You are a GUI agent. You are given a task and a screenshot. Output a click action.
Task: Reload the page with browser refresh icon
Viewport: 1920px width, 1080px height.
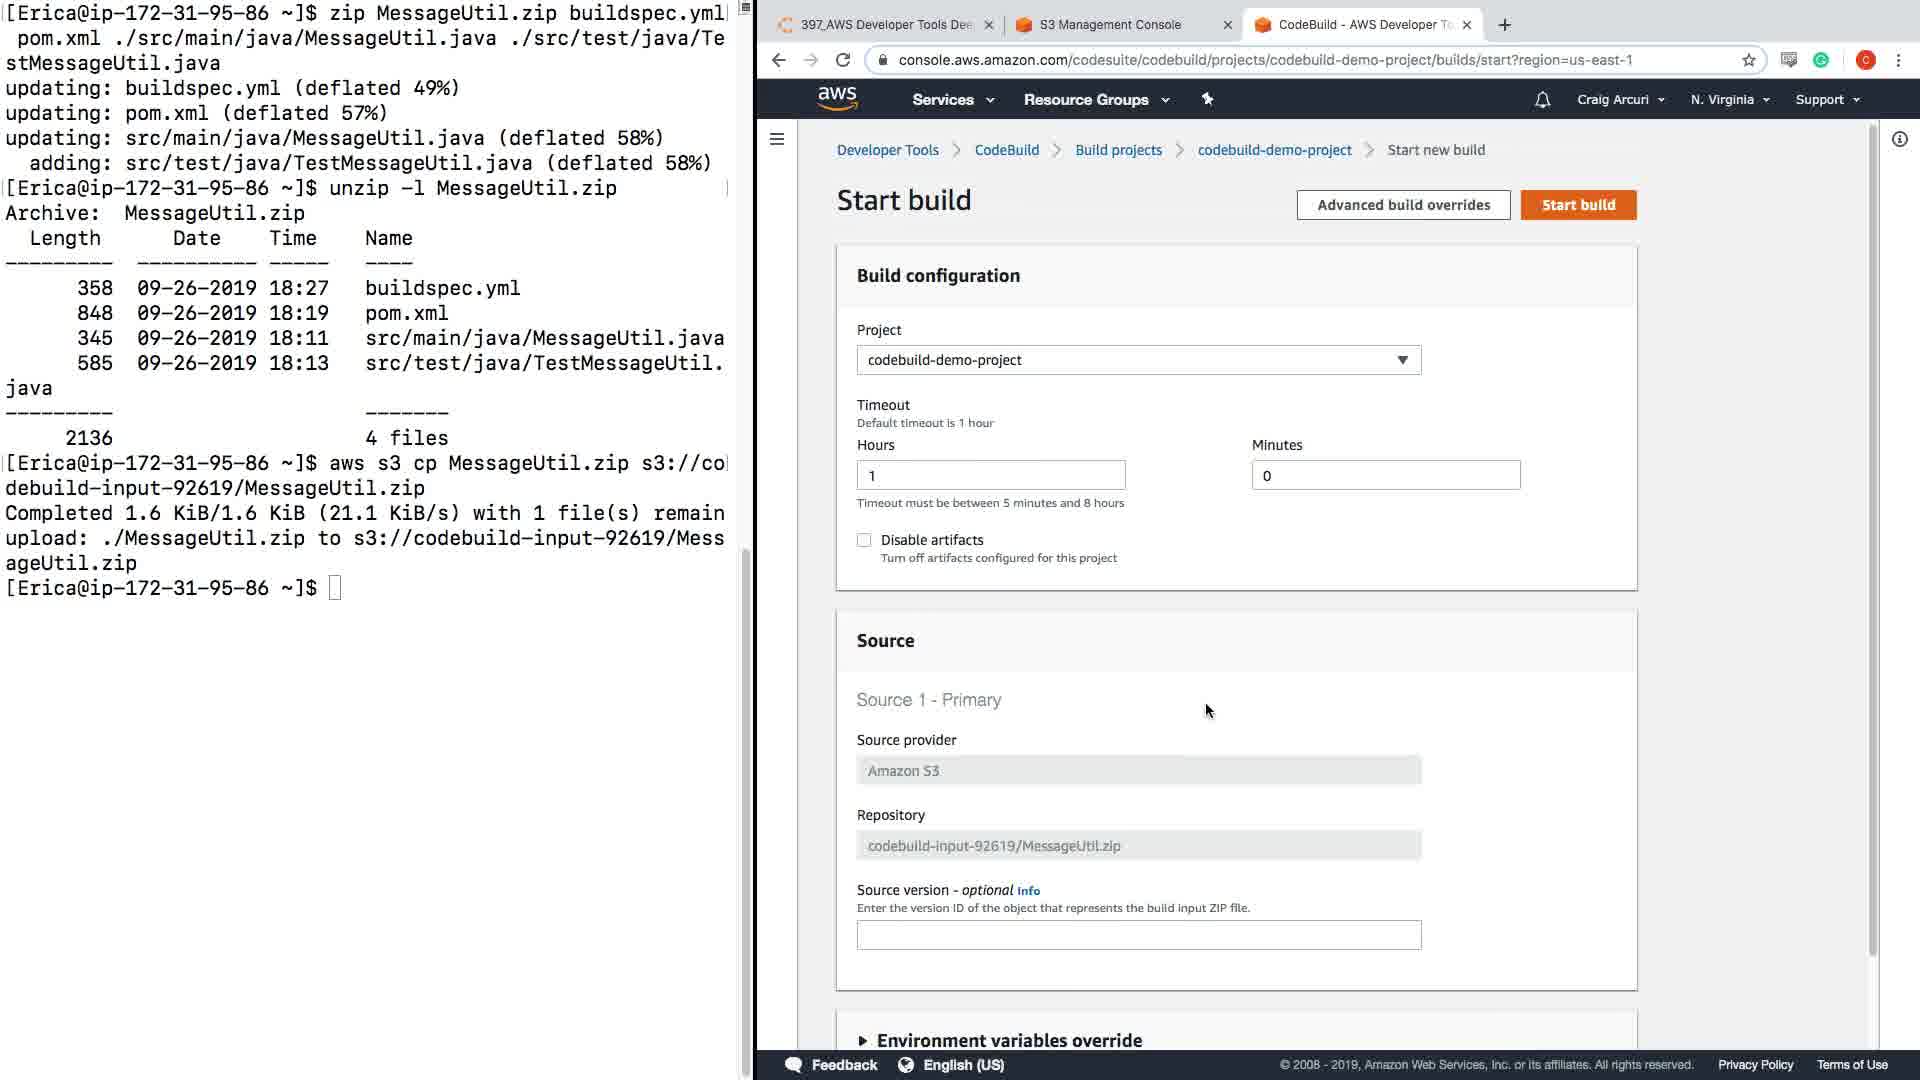pyautogui.click(x=843, y=60)
